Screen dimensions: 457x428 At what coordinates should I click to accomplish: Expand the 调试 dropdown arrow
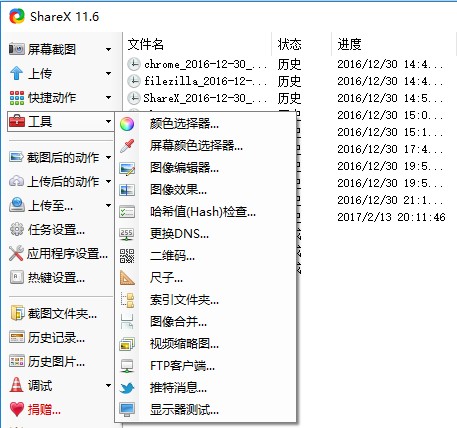tap(108, 385)
